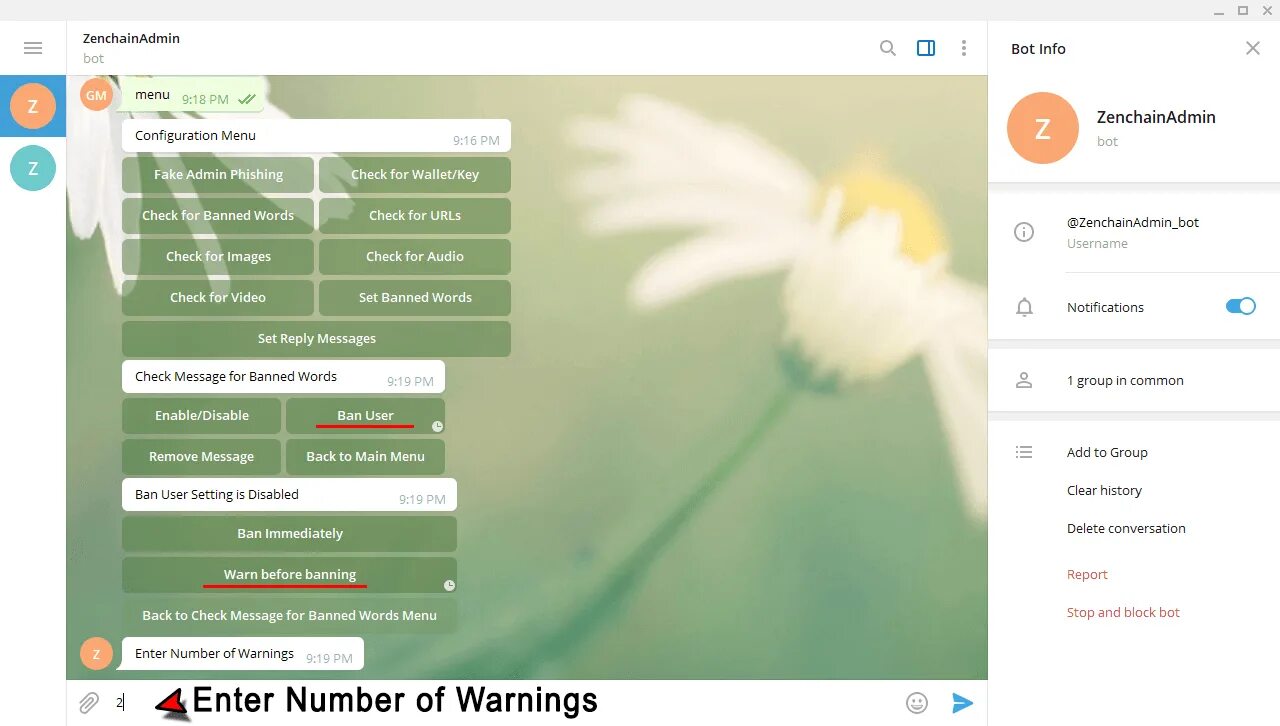Click the attach file paperclip icon
The height and width of the screenshot is (726, 1280).
(89, 703)
